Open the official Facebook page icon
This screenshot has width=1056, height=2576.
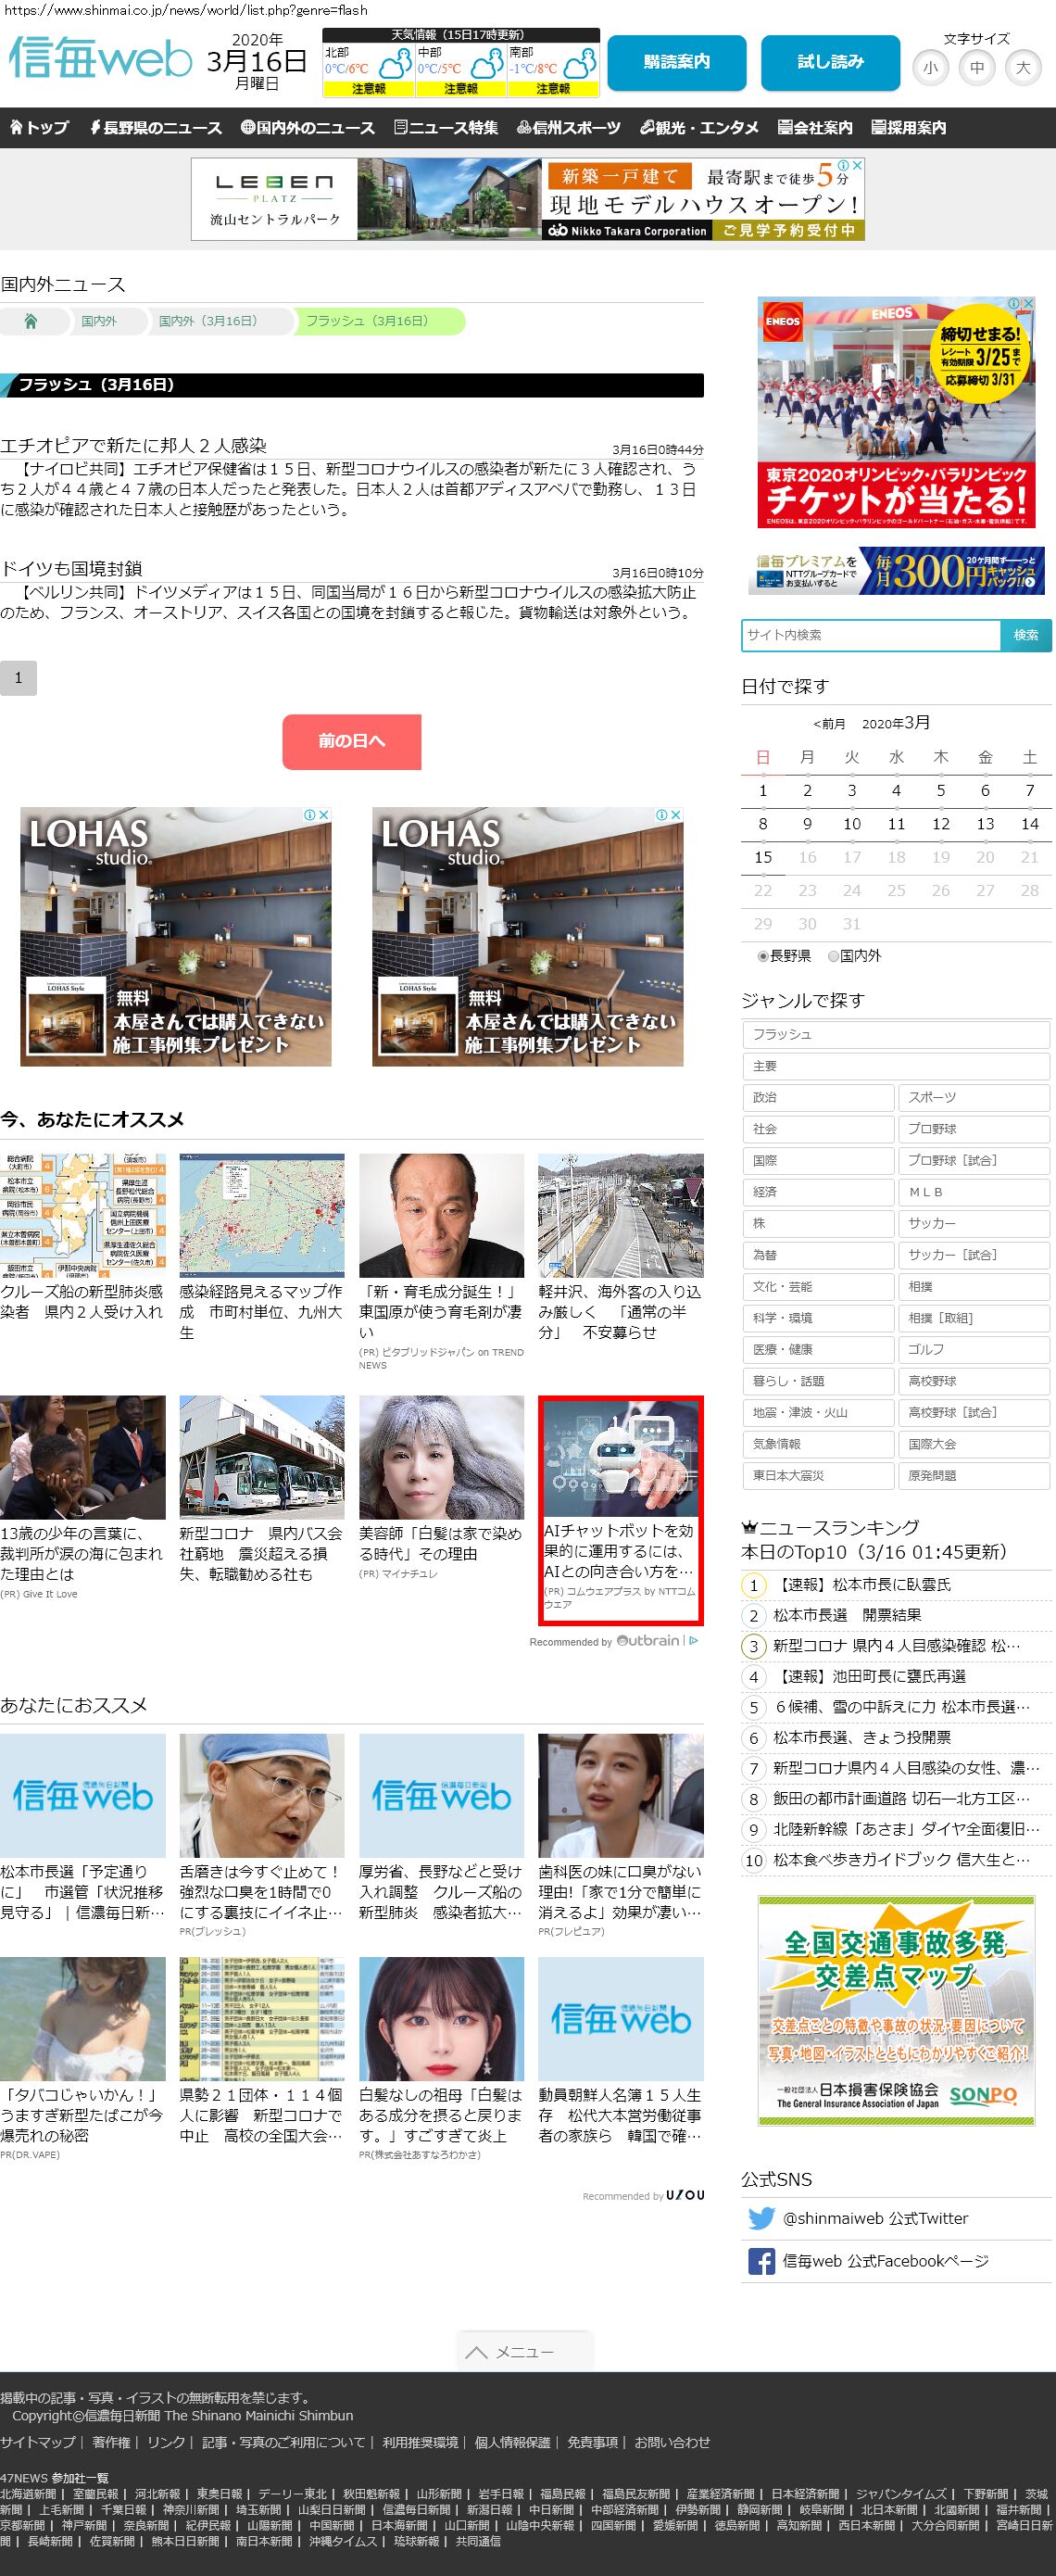(x=761, y=2261)
